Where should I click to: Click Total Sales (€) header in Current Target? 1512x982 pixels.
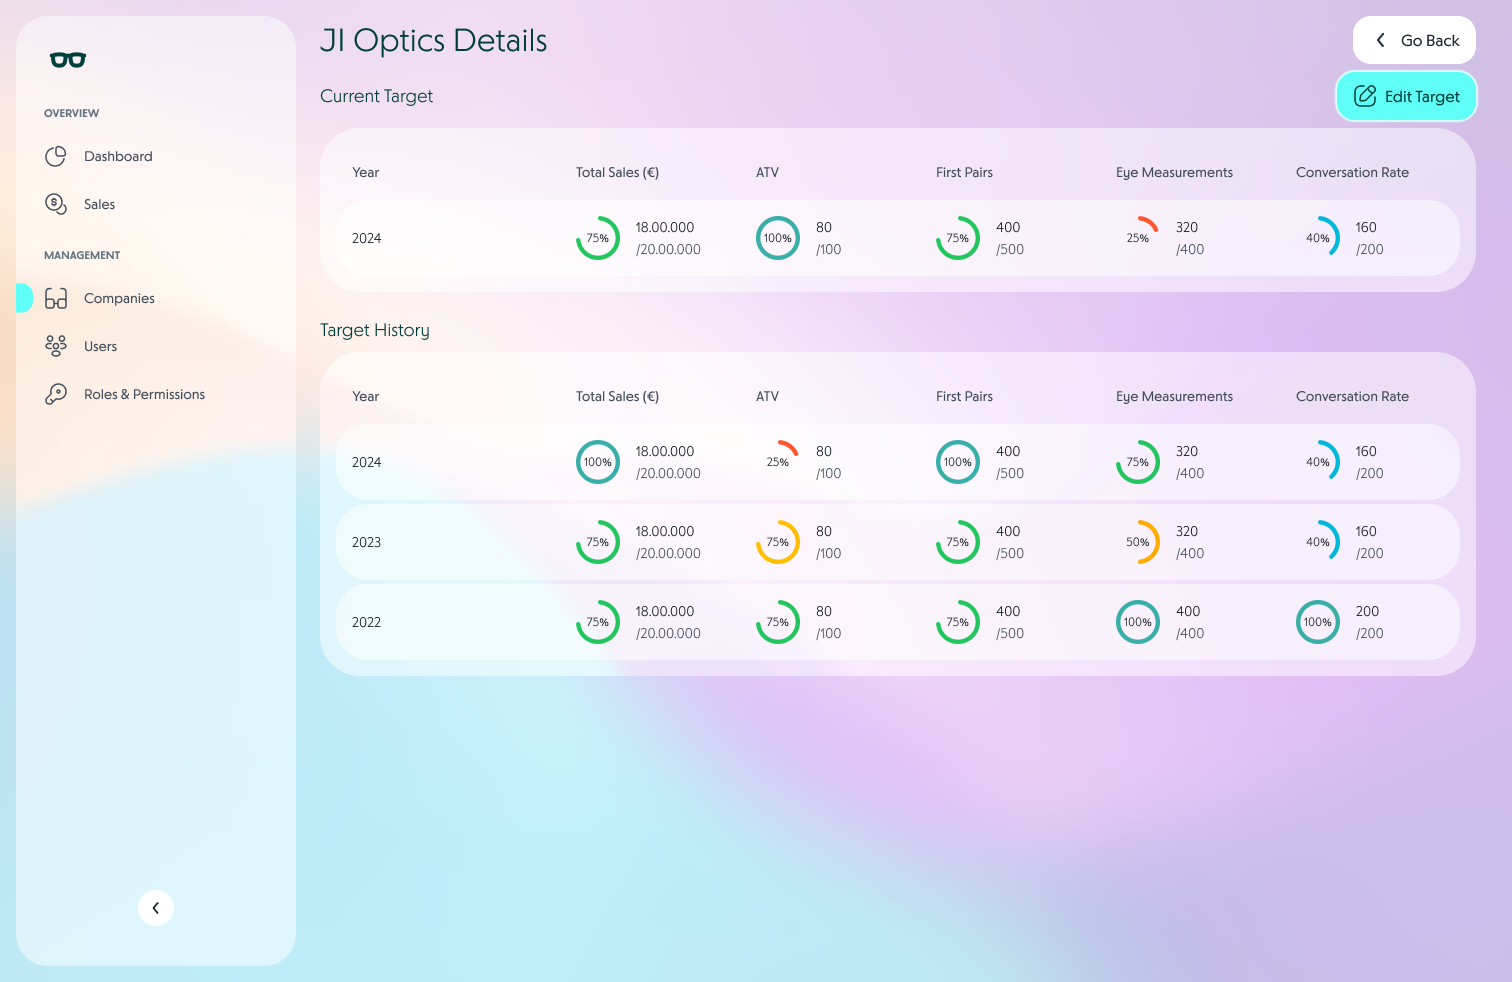[x=617, y=172]
